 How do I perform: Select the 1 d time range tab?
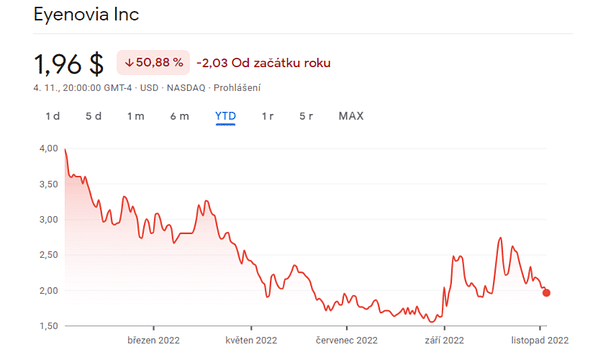(x=53, y=116)
